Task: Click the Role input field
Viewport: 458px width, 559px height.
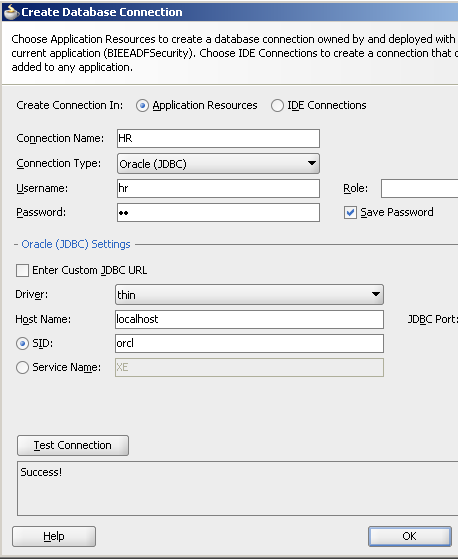Action: click(x=420, y=188)
